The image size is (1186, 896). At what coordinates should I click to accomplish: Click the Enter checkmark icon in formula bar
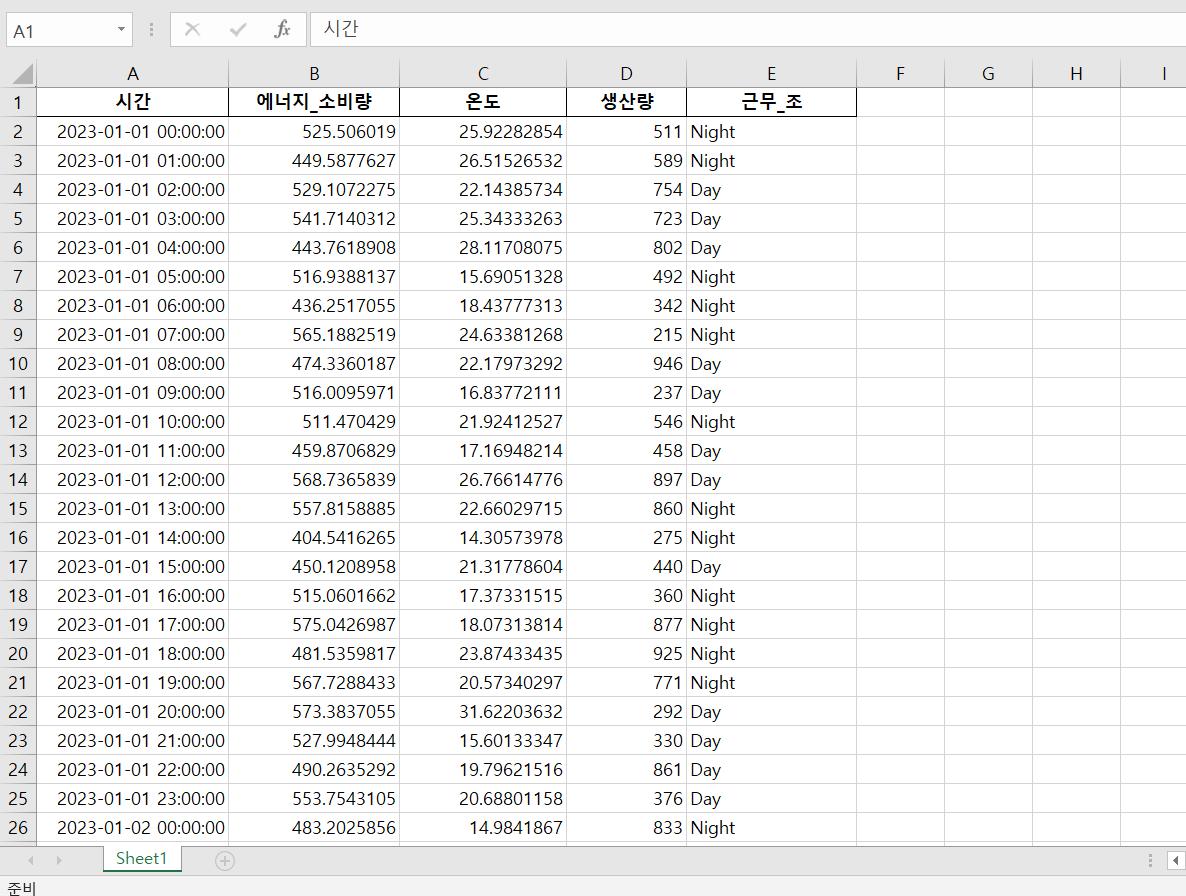pyautogui.click(x=237, y=30)
